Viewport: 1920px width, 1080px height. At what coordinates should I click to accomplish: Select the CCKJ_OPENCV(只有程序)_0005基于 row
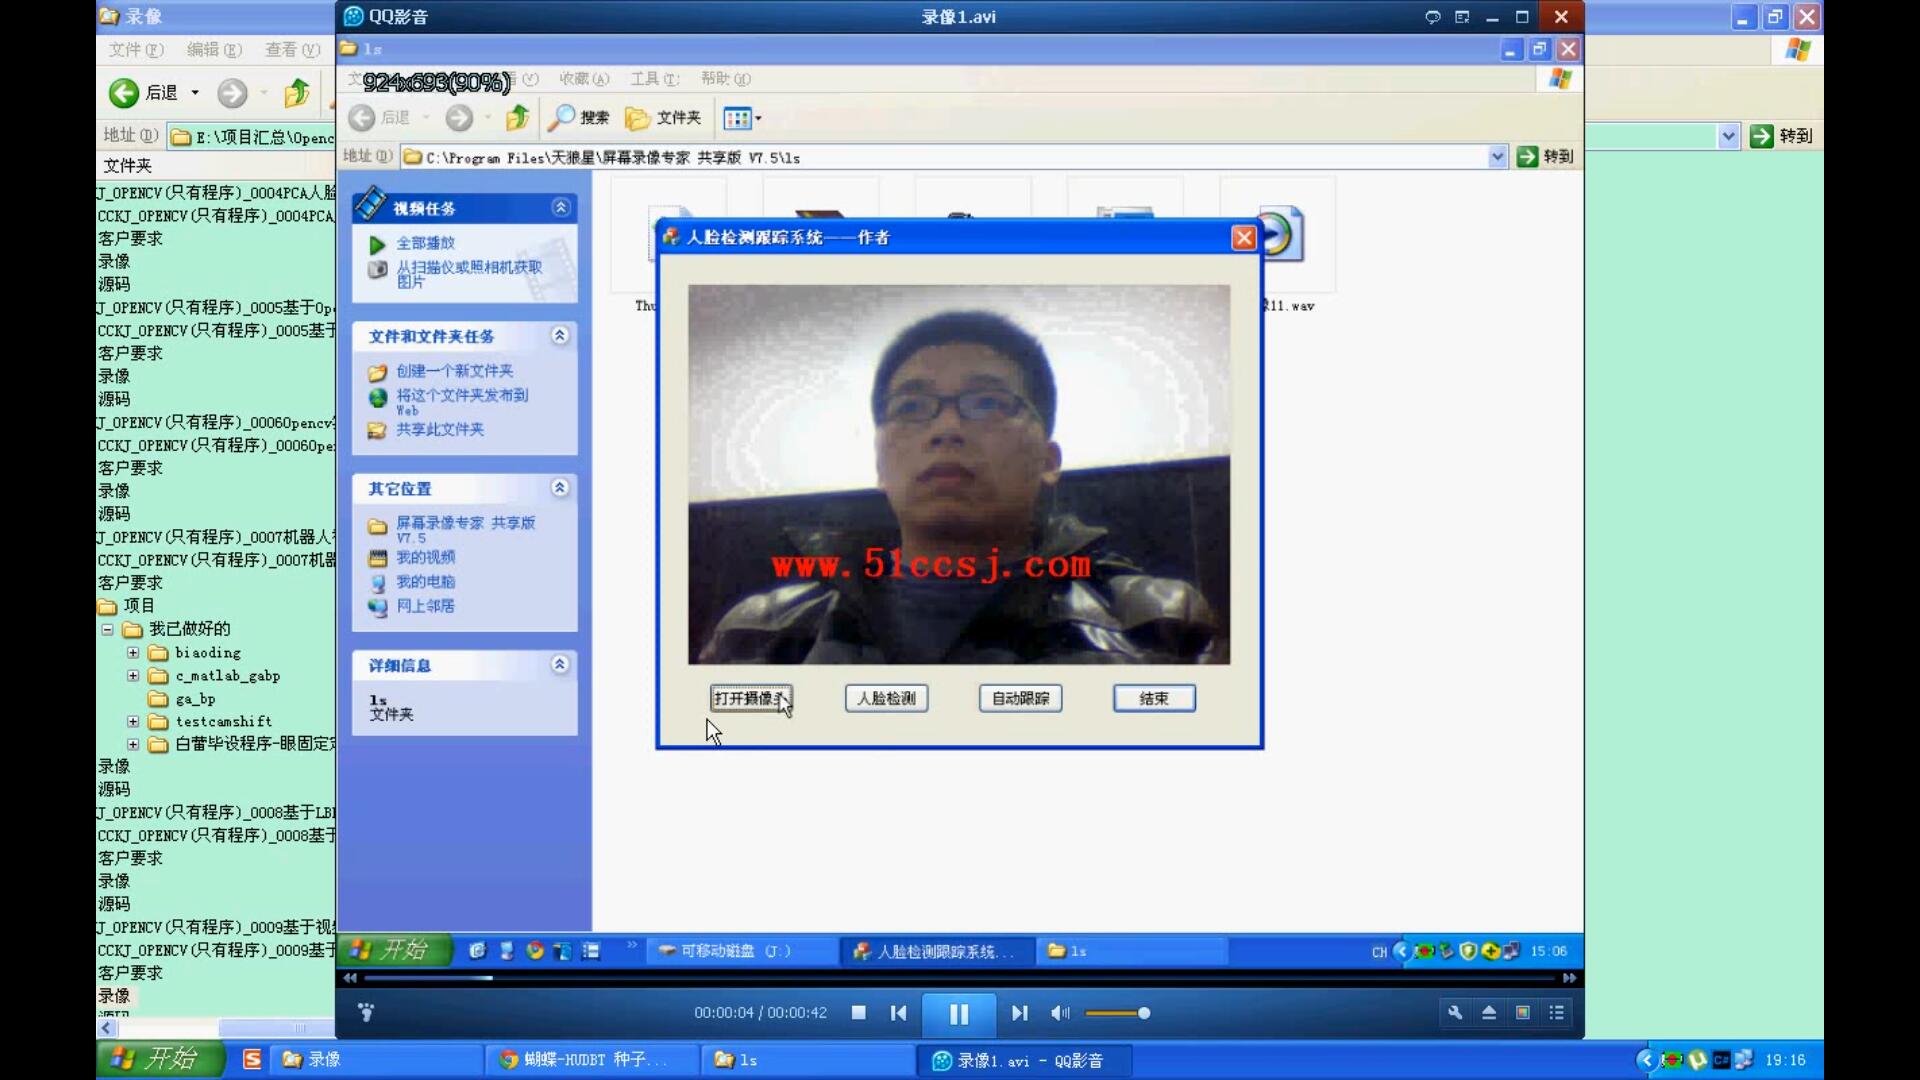point(216,331)
